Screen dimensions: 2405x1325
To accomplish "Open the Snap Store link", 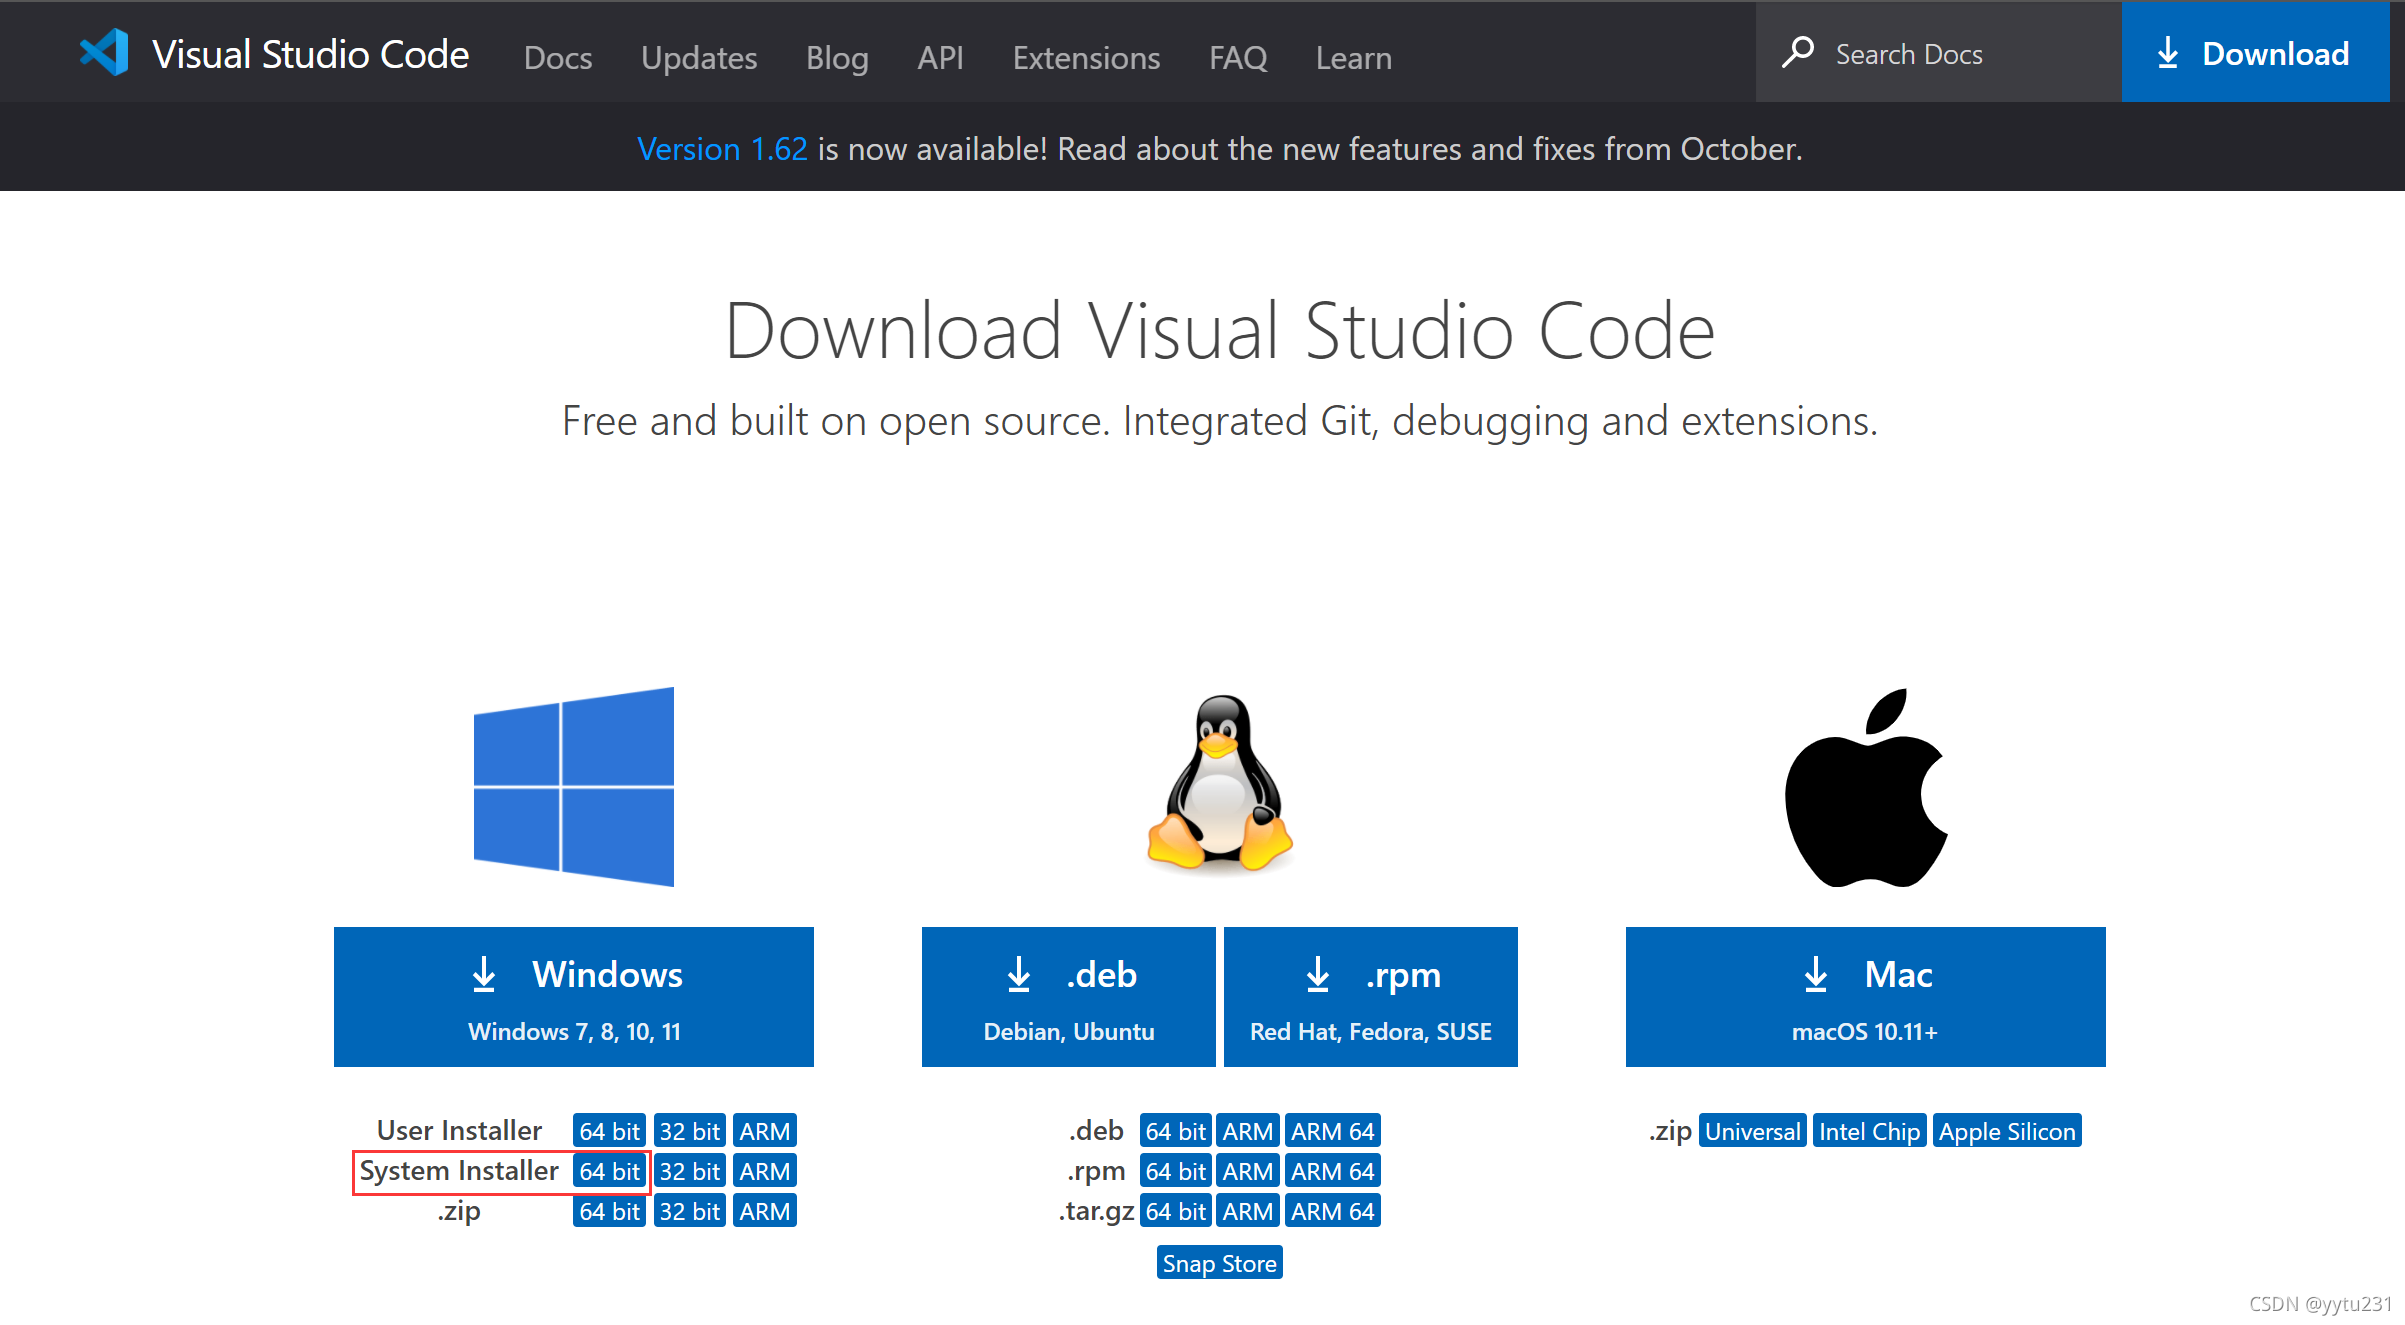I will point(1219,1263).
